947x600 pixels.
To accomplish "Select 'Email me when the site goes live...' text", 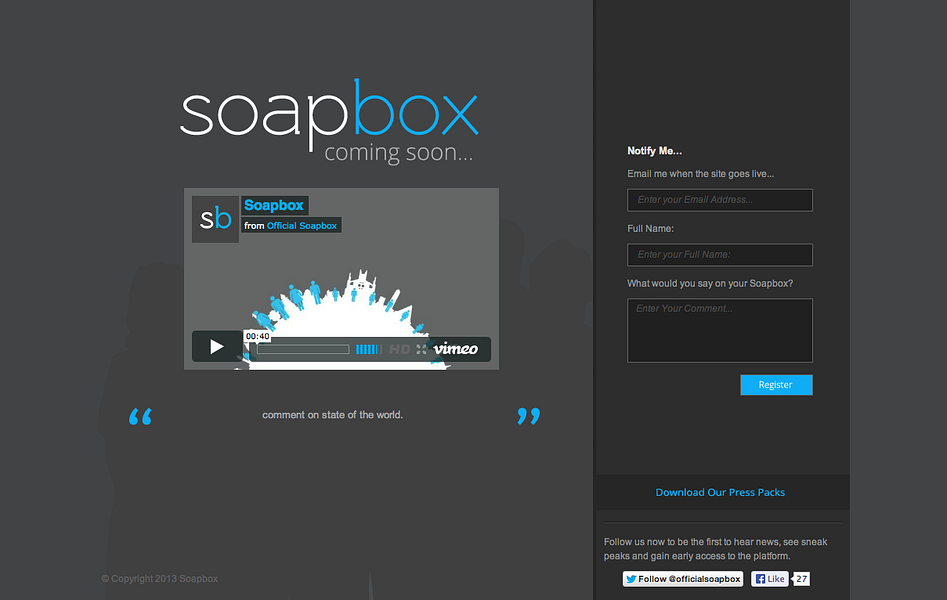I will pos(701,174).
